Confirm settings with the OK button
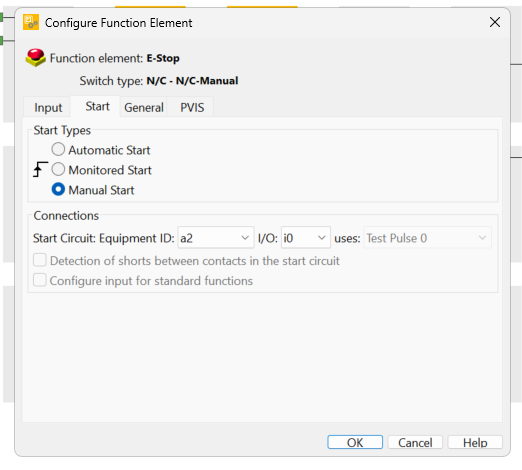522x470 pixels. [x=355, y=442]
